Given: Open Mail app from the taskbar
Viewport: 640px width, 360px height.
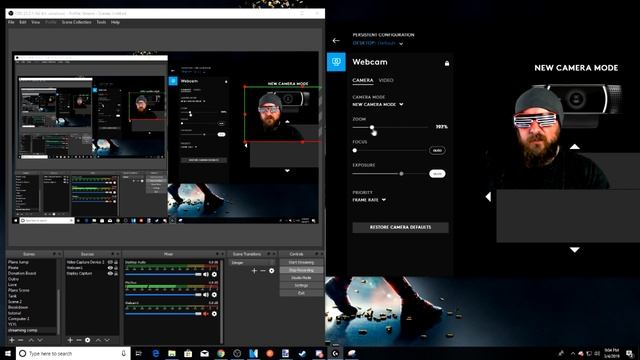Looking at the screenshot, I should pyautogui.click(x=204, y=353).
